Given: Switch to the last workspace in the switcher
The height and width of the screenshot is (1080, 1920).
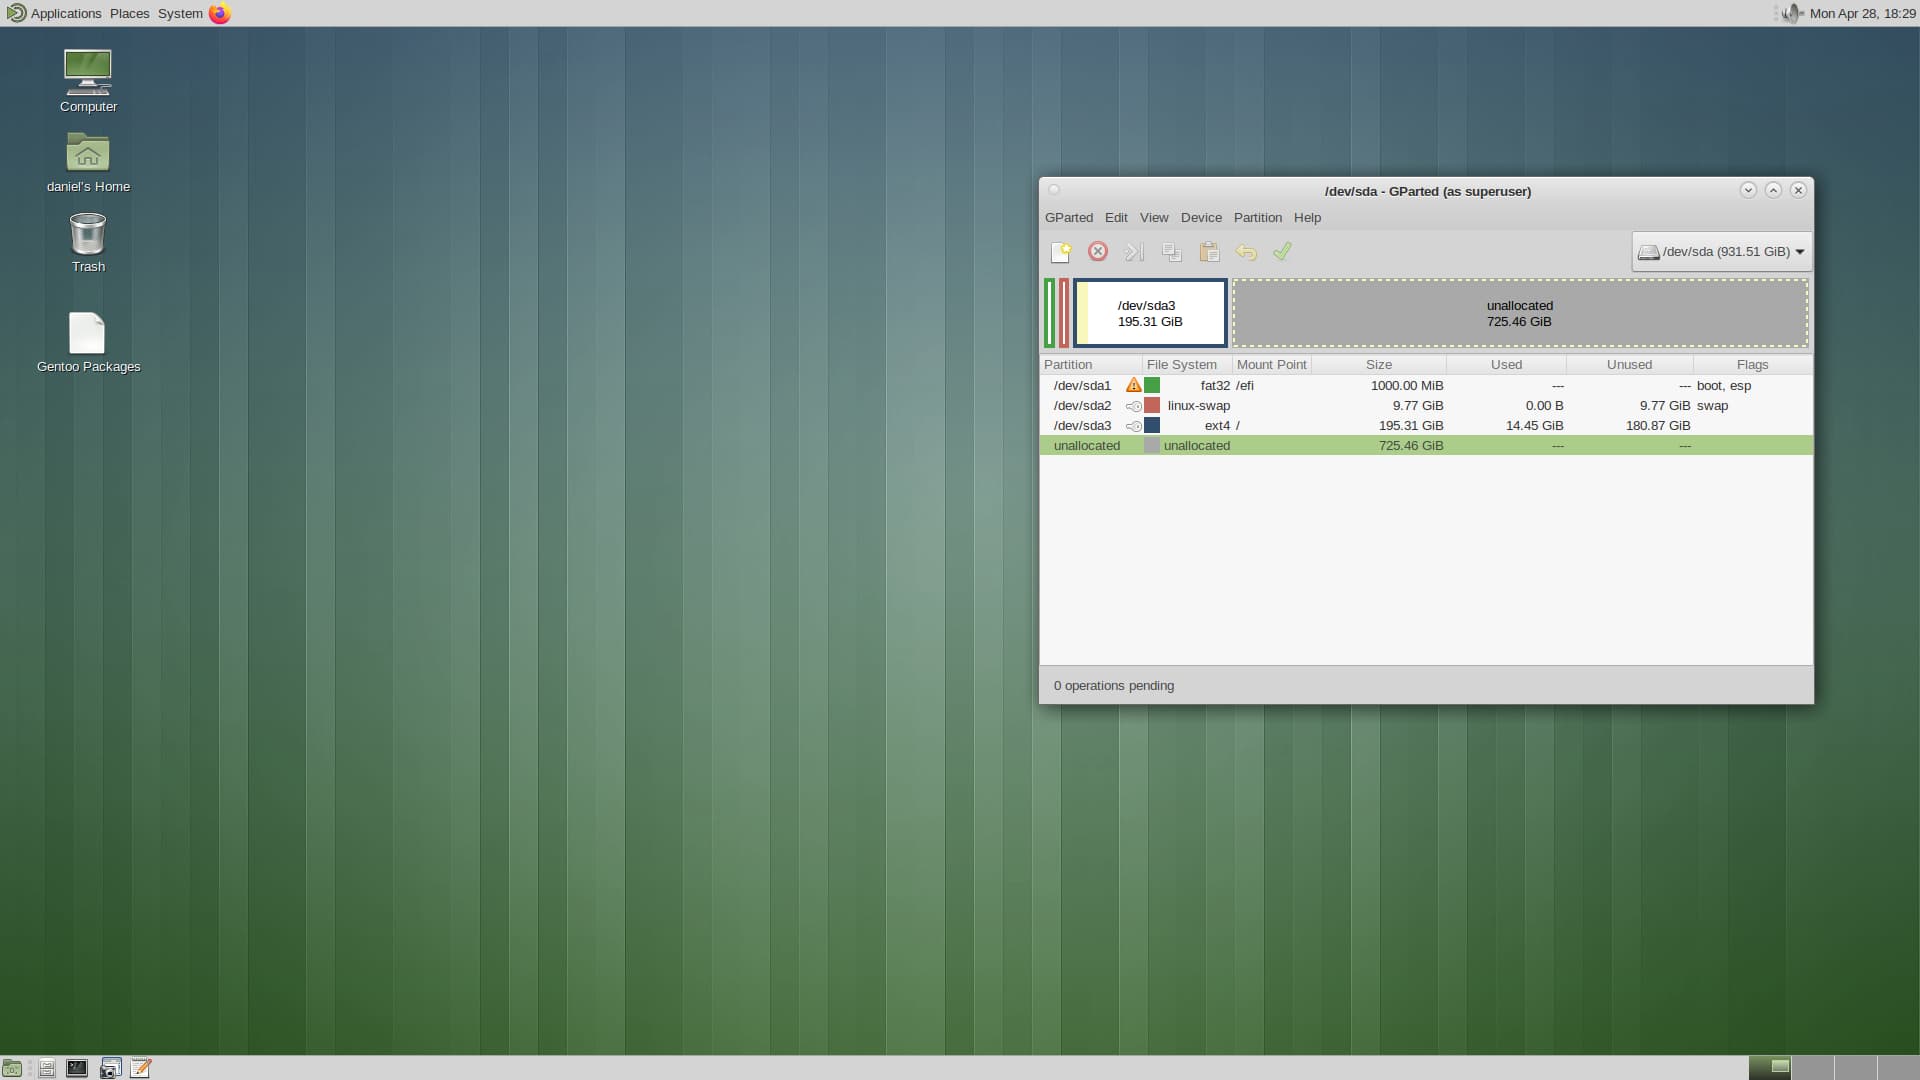Looking at the screenshot, I should click(x=1898, y=1068).
